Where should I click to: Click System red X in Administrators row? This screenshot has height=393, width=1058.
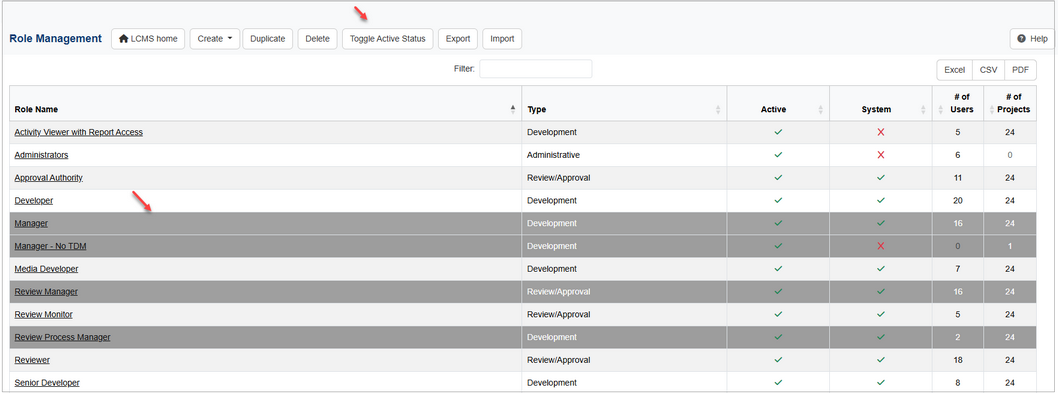(x=881, y=155)
